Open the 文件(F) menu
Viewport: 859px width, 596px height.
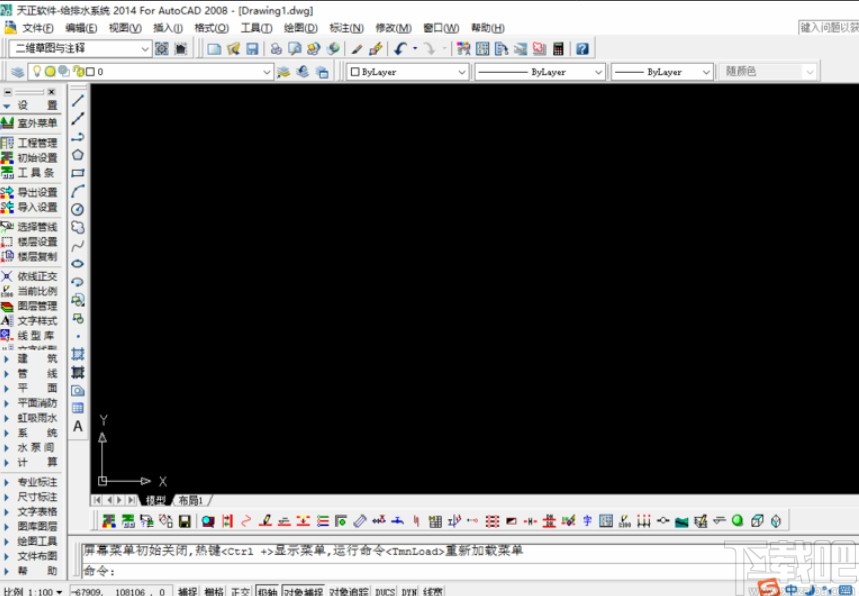coord(37,28)
